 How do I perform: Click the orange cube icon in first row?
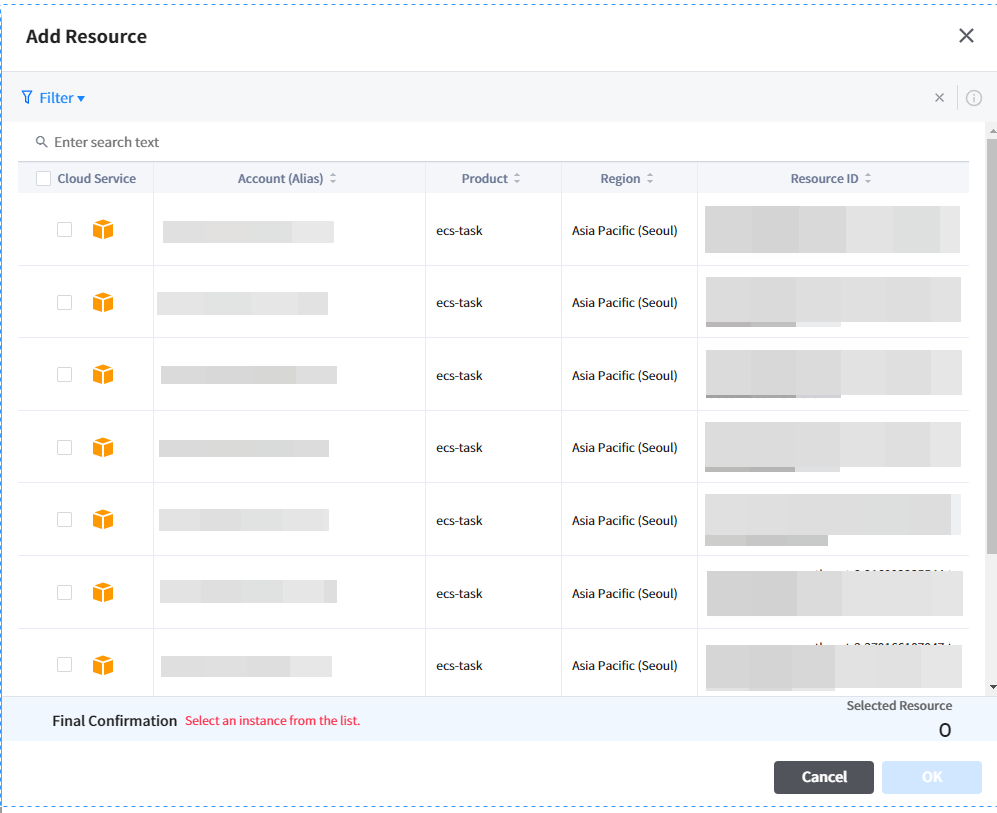(103, 230)
